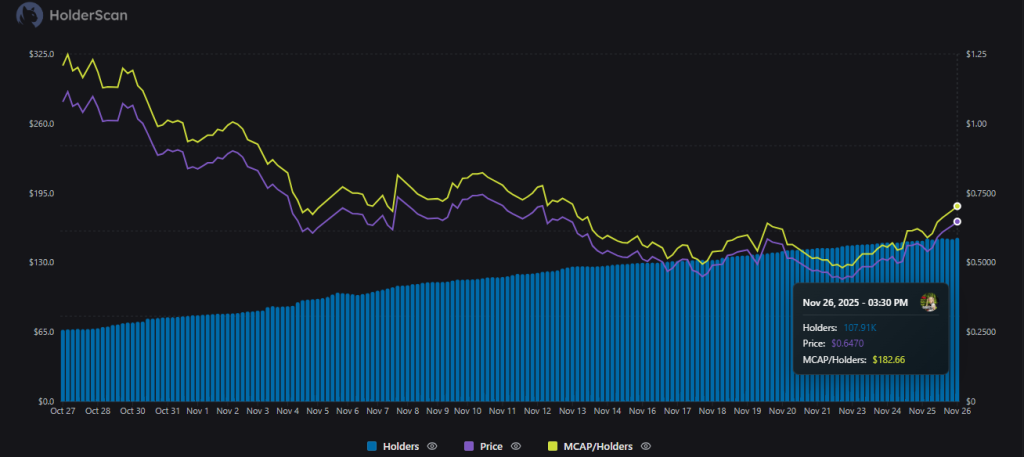Toggle visibility eye for MCAP/Holders series

(646, 446)
